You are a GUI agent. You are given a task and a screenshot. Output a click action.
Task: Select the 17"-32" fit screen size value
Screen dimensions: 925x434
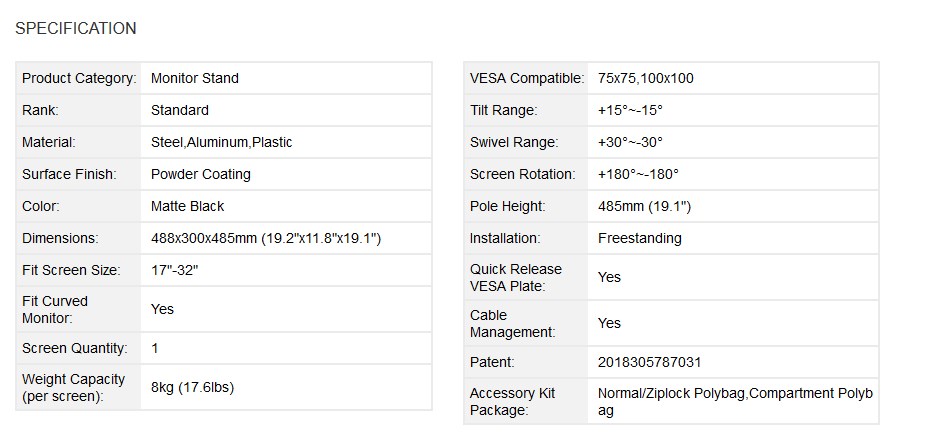[x=175, y=270]
